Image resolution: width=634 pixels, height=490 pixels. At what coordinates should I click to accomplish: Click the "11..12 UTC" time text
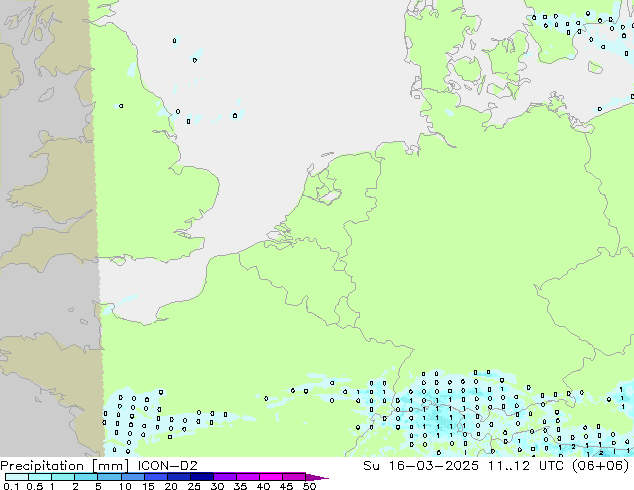[526, 466]
